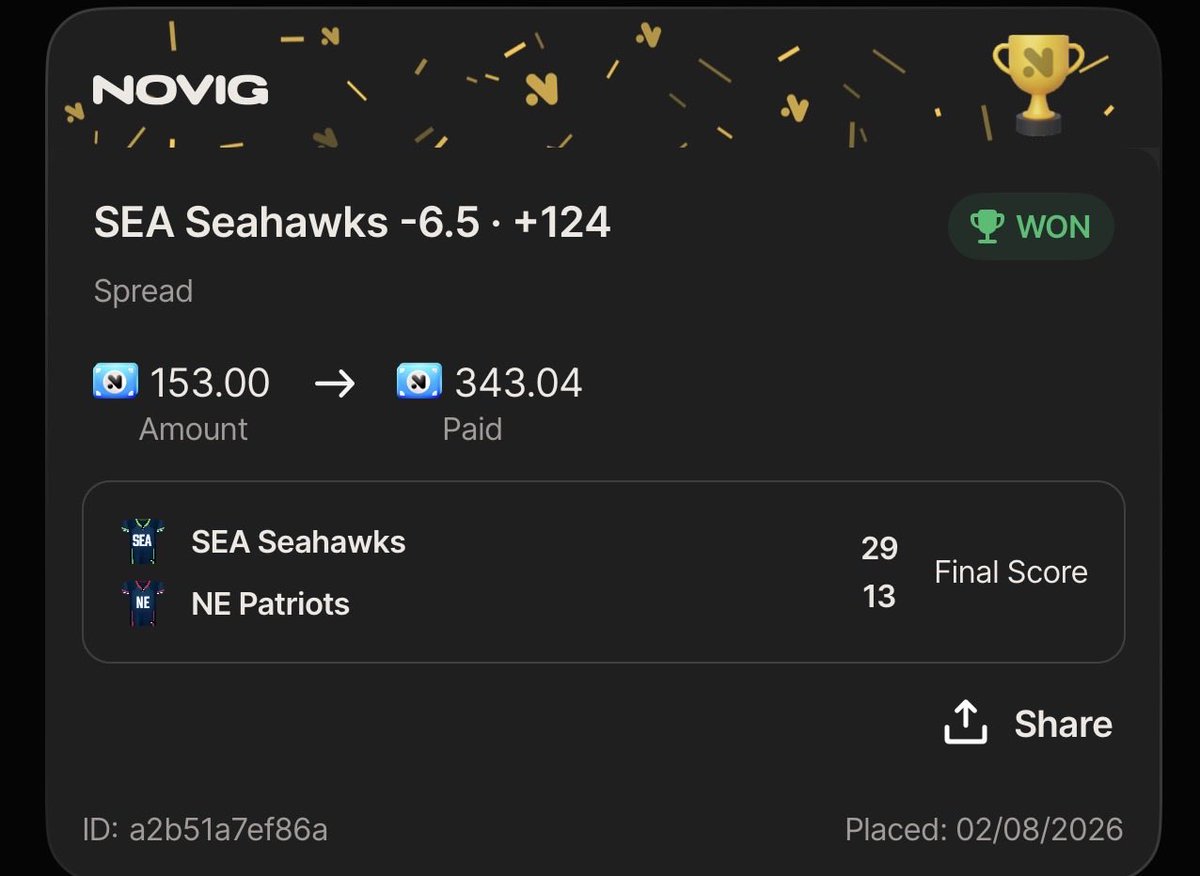Click the bet ID a2b51a7ef86a
Viewport: 1200px width, 876px height.
tap(205, 829)
